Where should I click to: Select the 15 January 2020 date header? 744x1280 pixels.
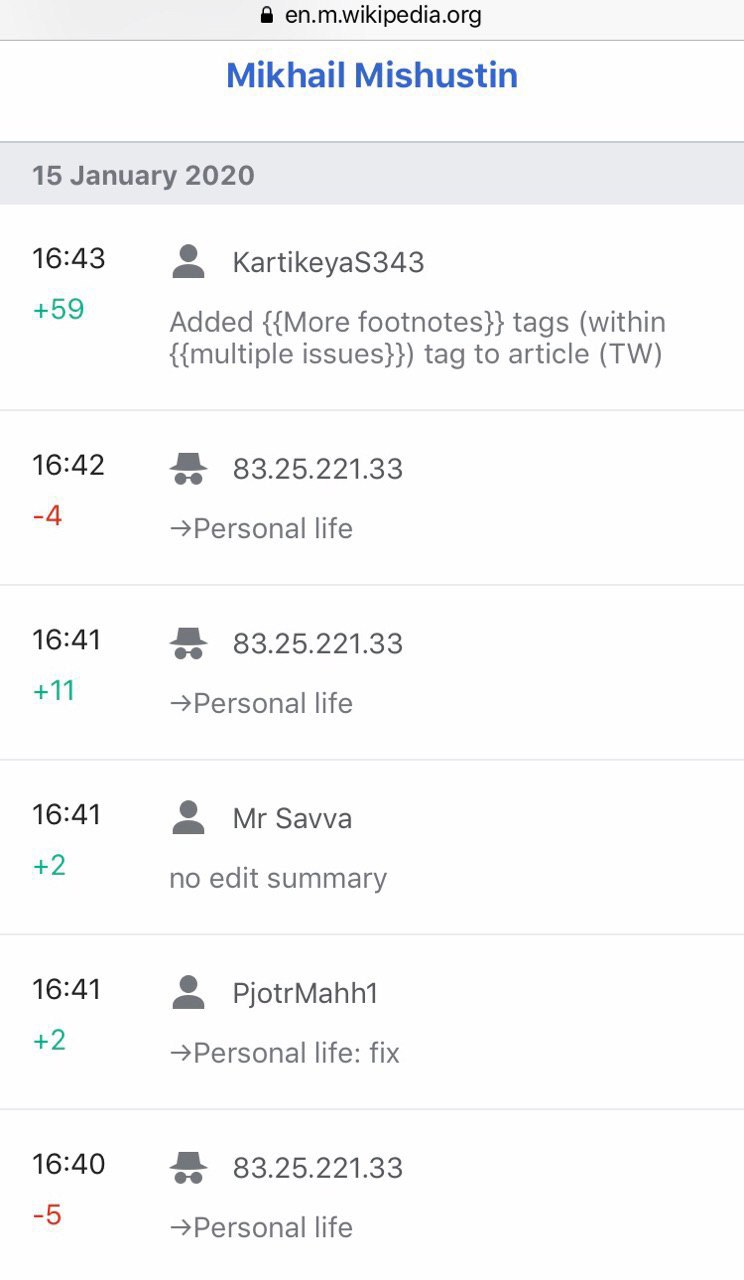[372, 175]
